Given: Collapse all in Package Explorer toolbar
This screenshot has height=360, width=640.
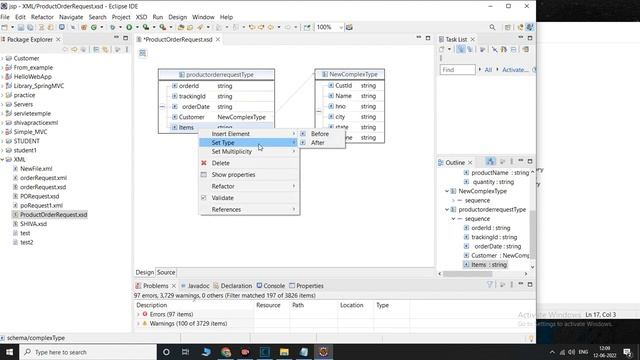Looking at the screenshot, I should tap(96, 49).
